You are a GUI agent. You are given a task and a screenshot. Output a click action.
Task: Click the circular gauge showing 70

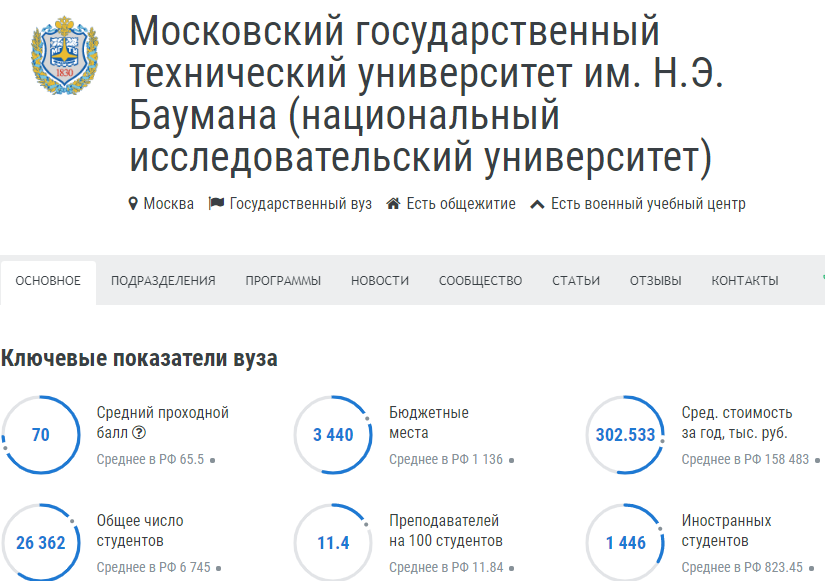click(x=41, y=435)
